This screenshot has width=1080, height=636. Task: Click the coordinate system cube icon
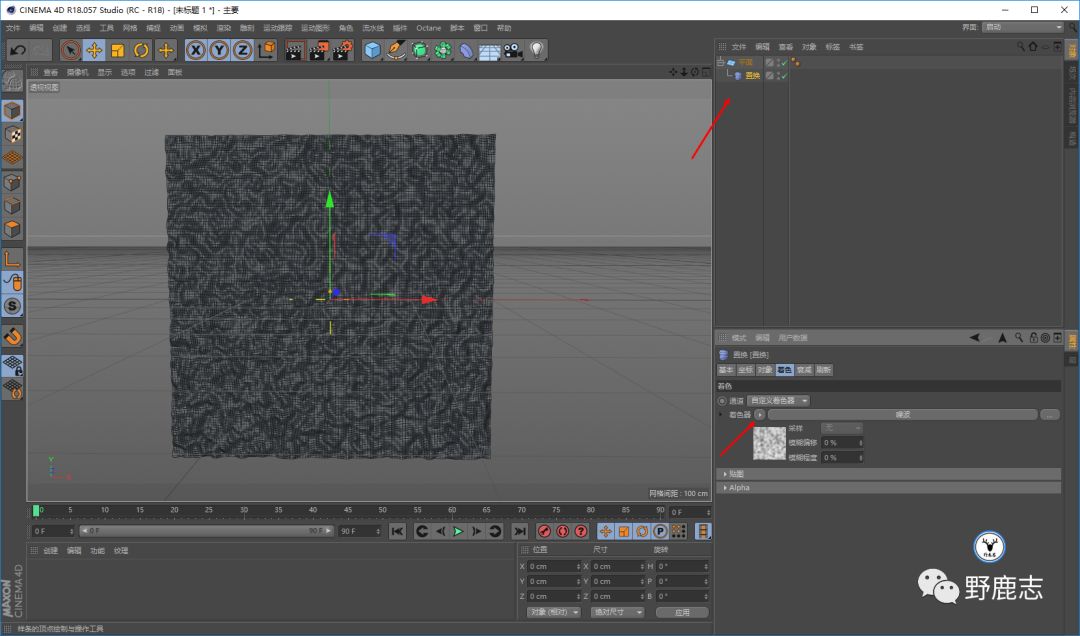pyautogui.click(x=266, y=50)
